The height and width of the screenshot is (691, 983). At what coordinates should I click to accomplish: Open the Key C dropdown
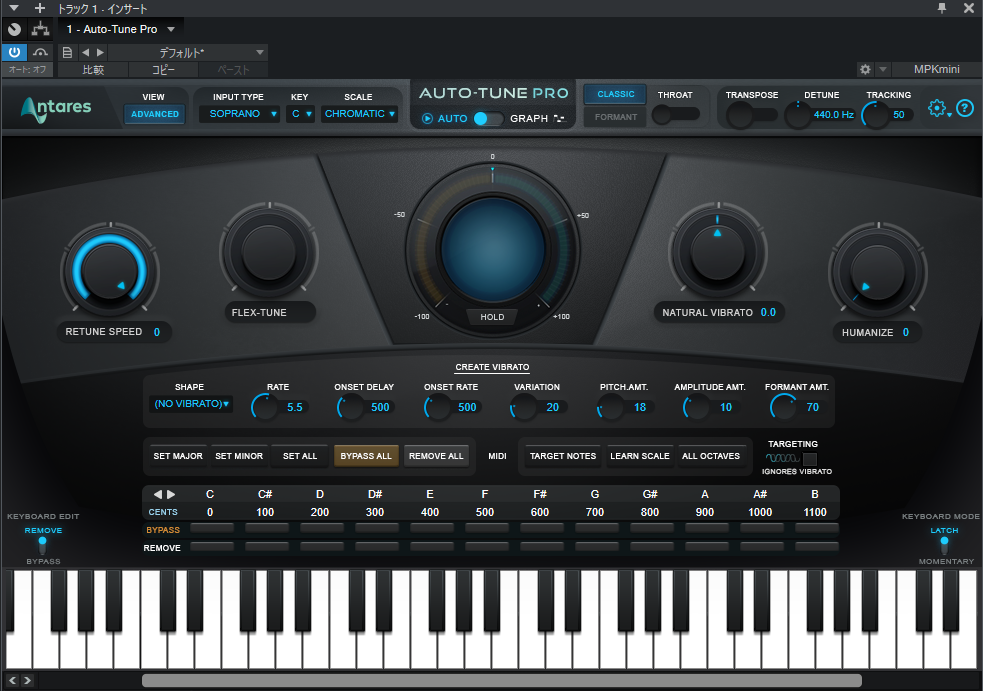pyautogui.click(x=300, y=113)
